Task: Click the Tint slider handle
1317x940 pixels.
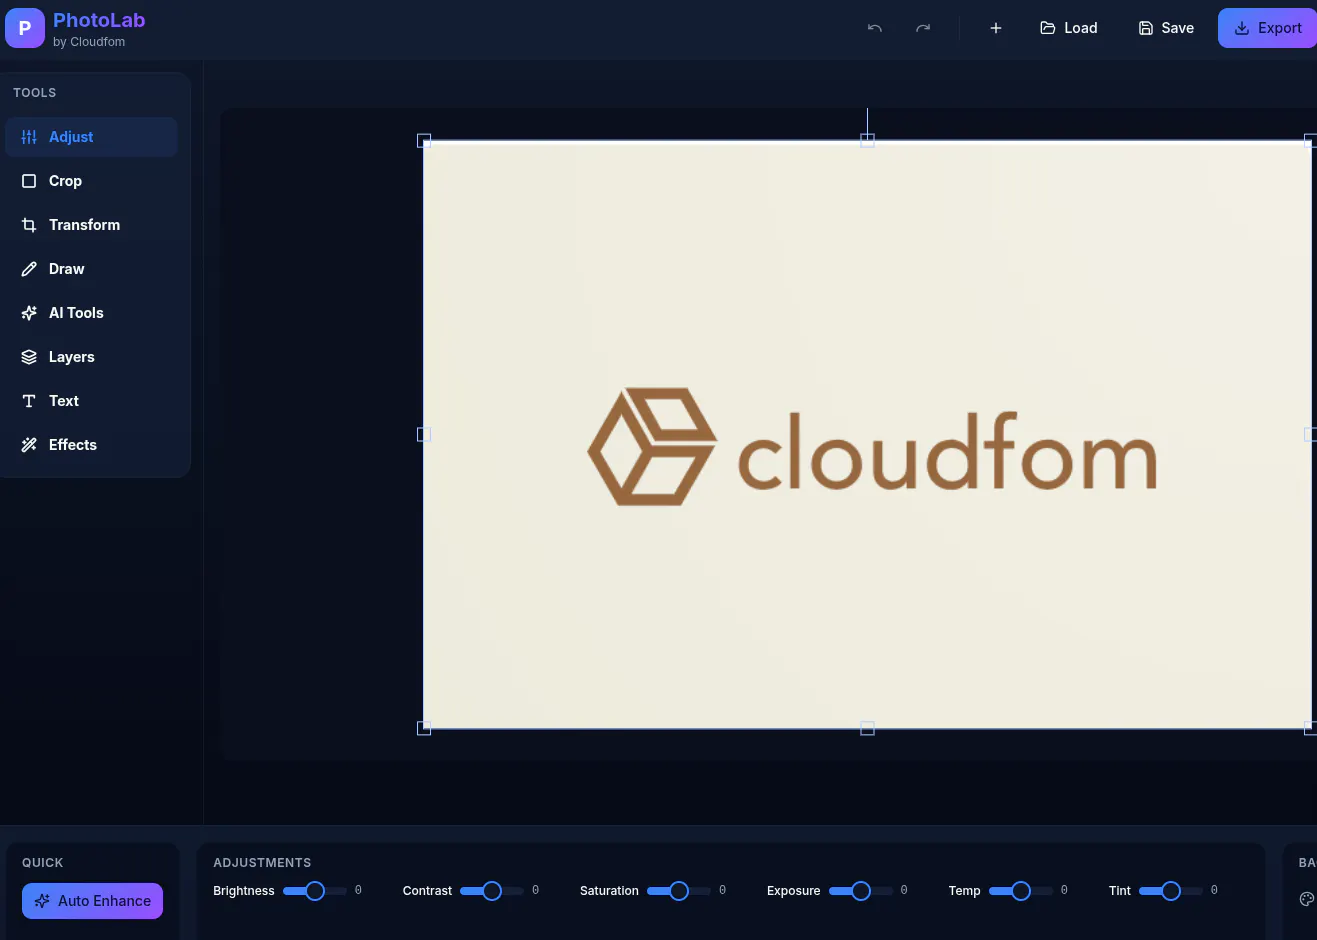Action: [x=1171, y=891]
